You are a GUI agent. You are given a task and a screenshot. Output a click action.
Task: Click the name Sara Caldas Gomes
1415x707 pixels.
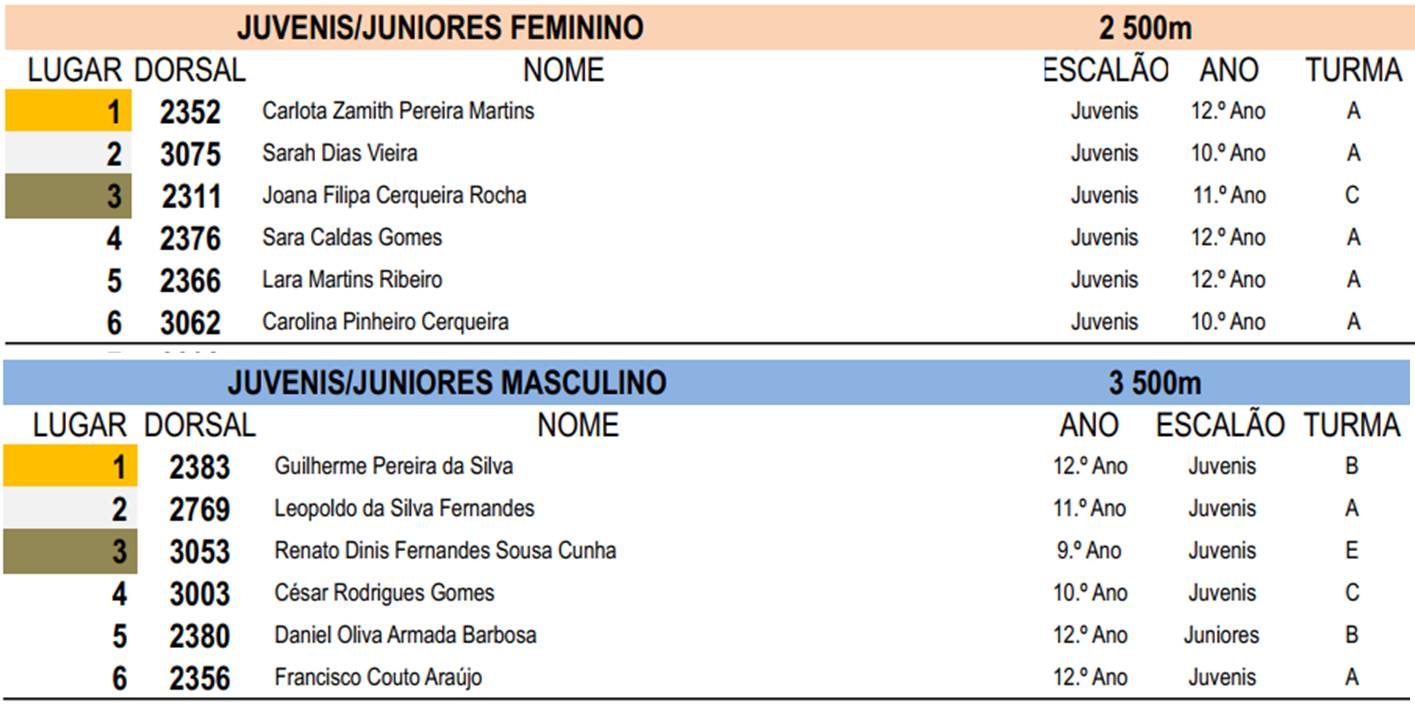pos(352,238)
